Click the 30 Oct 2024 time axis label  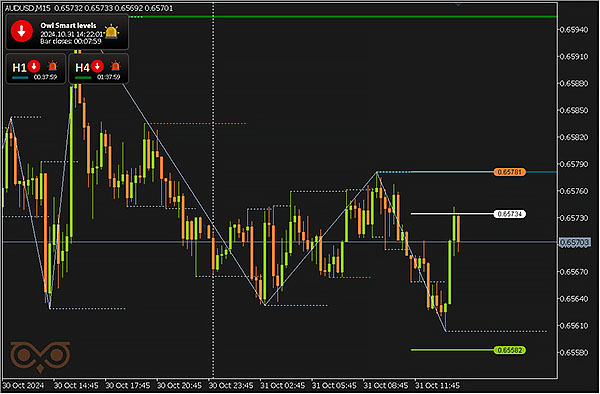[23, 385]
